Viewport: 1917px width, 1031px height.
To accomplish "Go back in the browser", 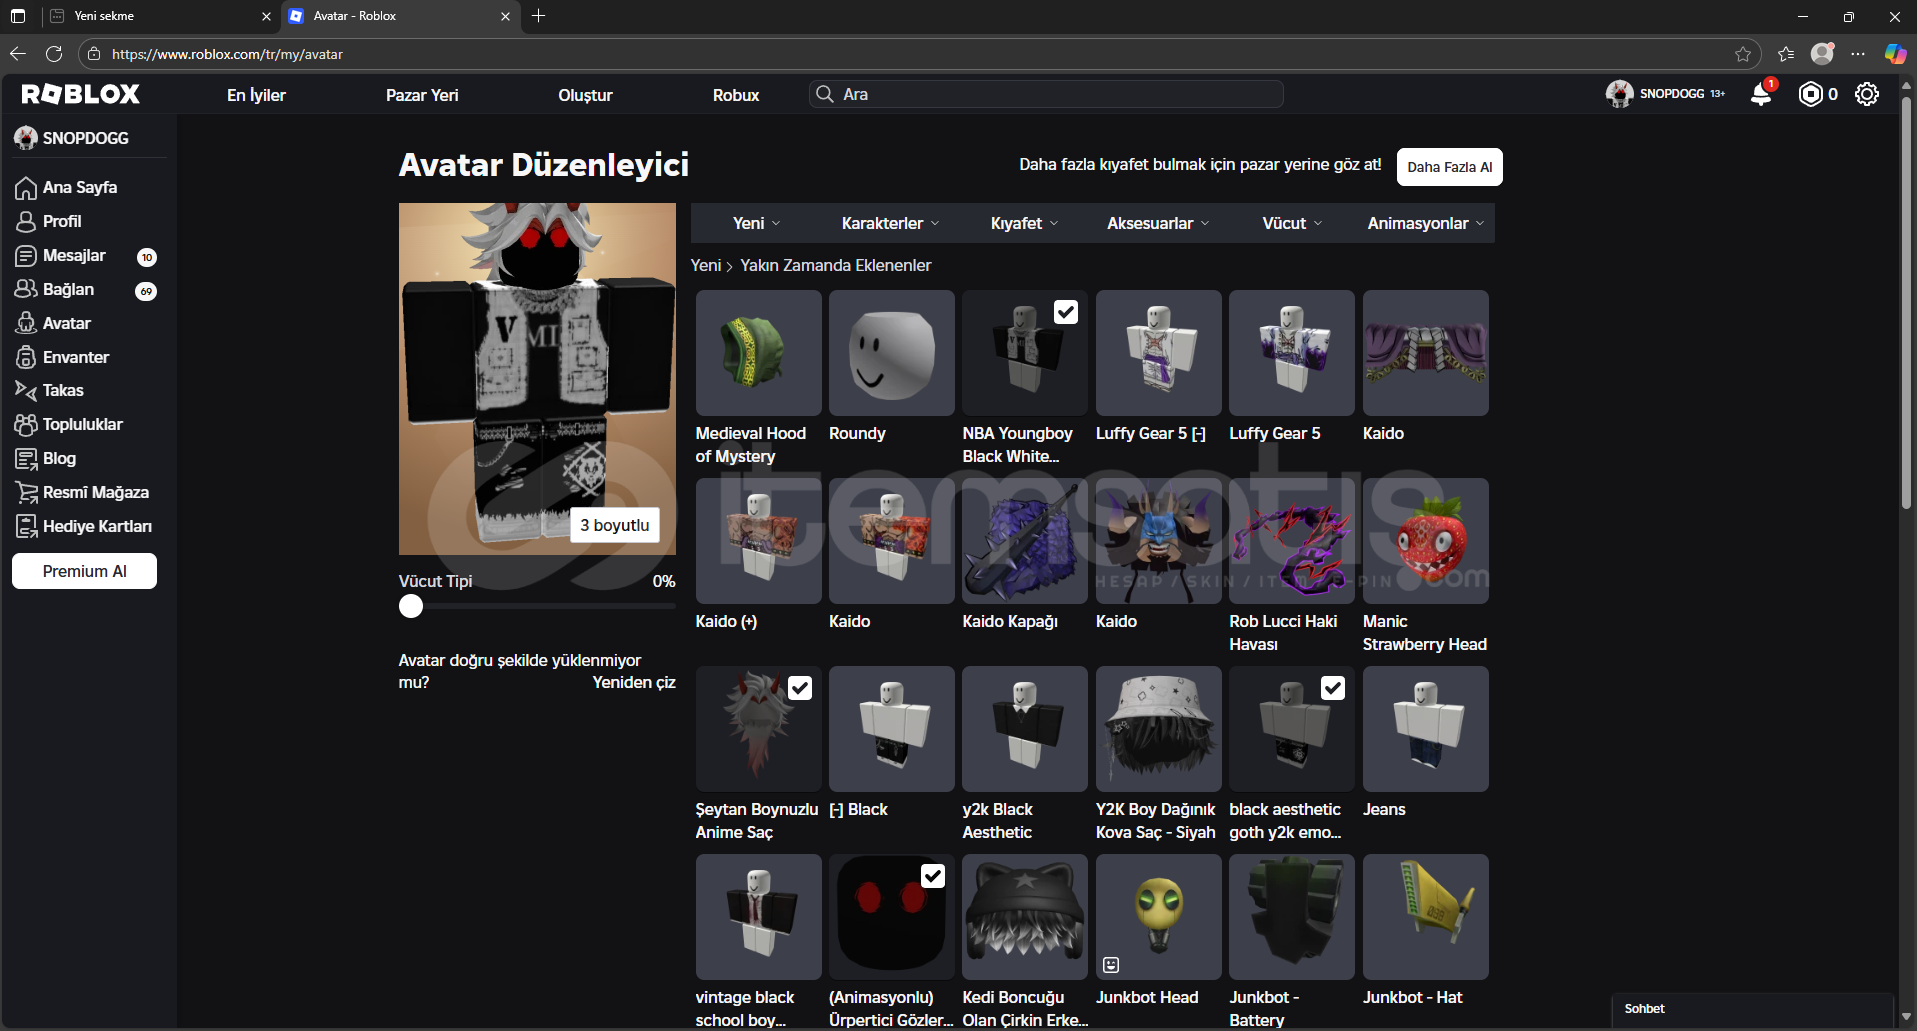I will (18, 54).
